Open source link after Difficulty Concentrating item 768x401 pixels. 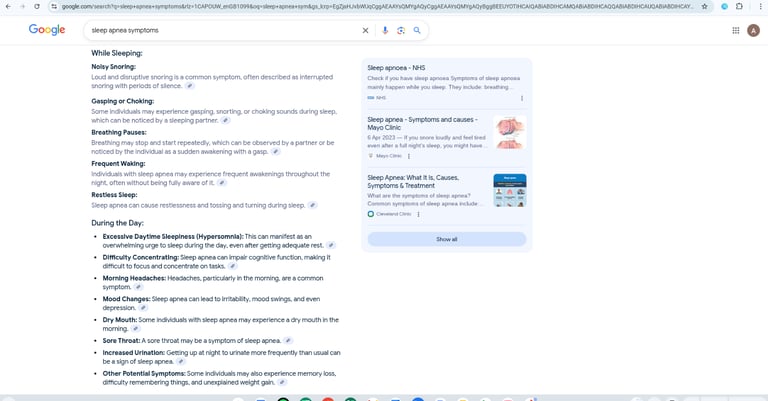pos(233,266)
